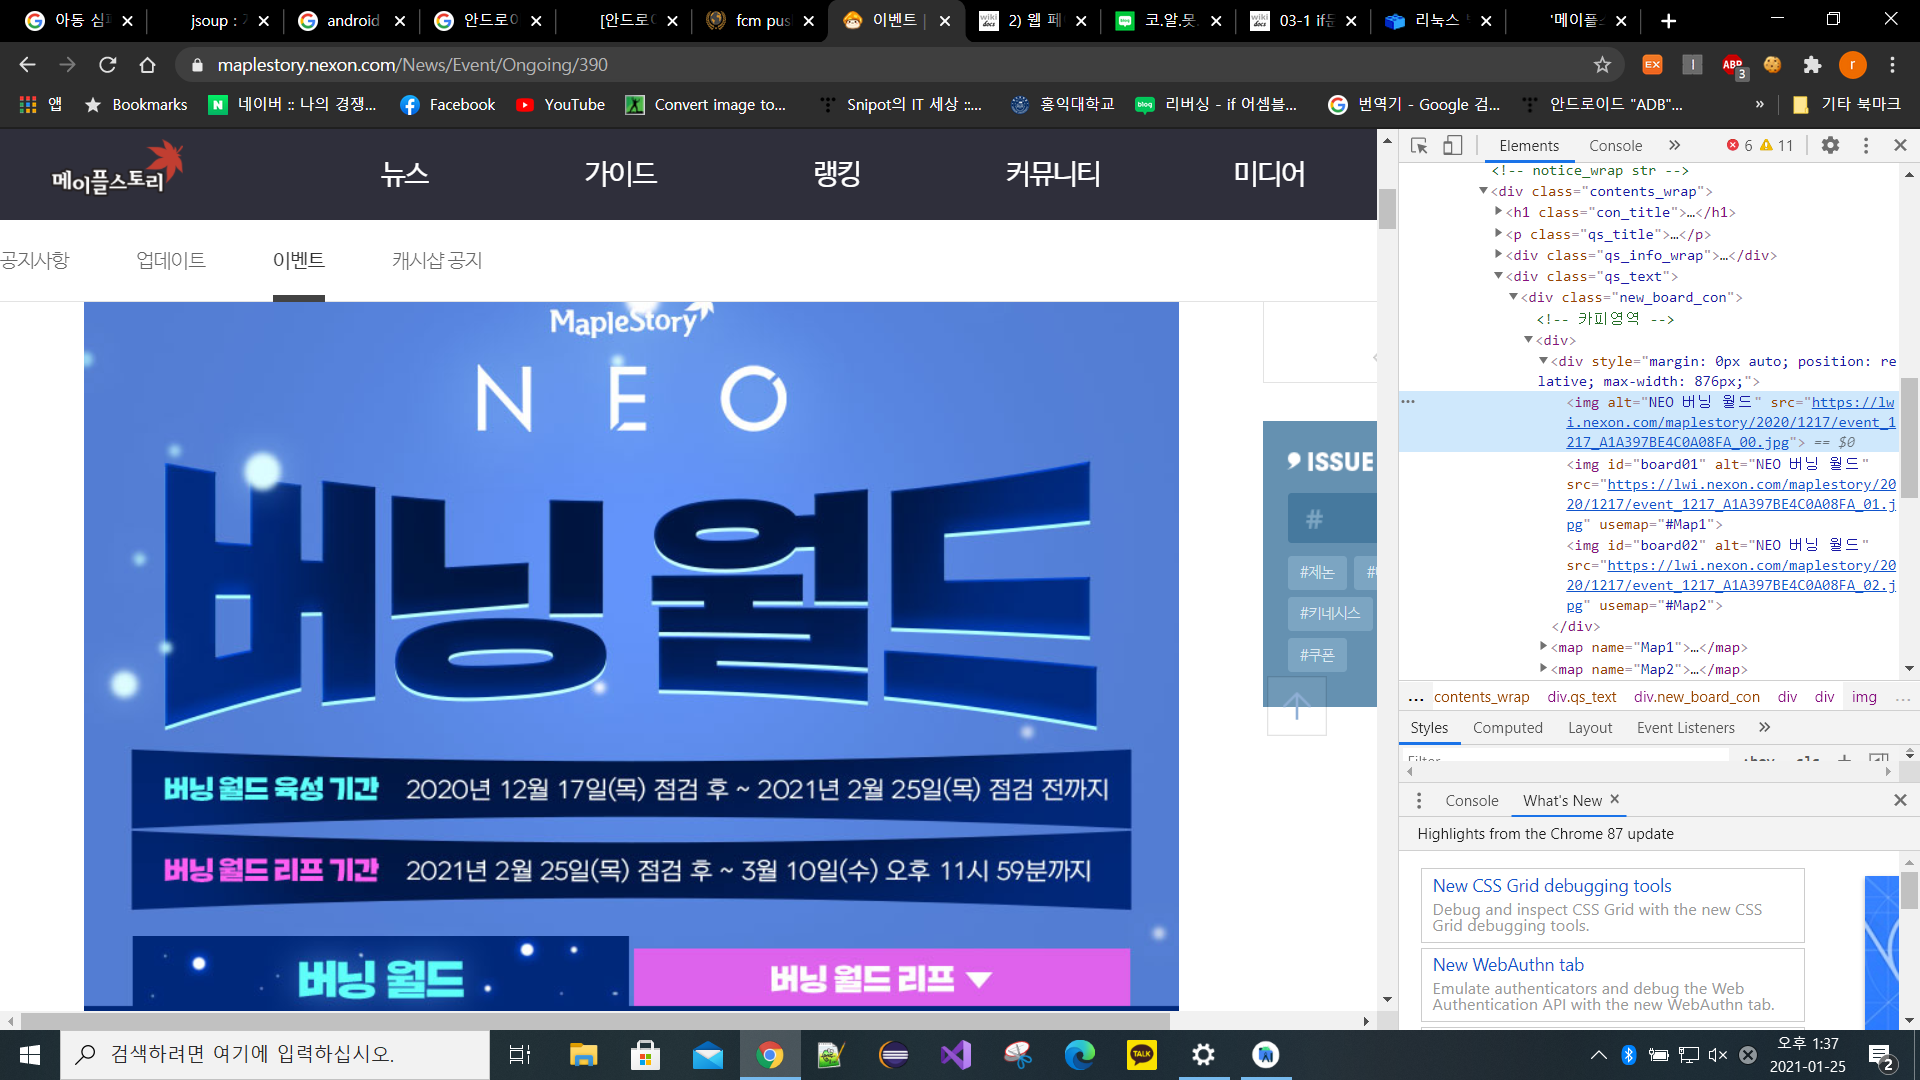
Task: Expand the h1 con_title node
Action: pos(1498,212)
